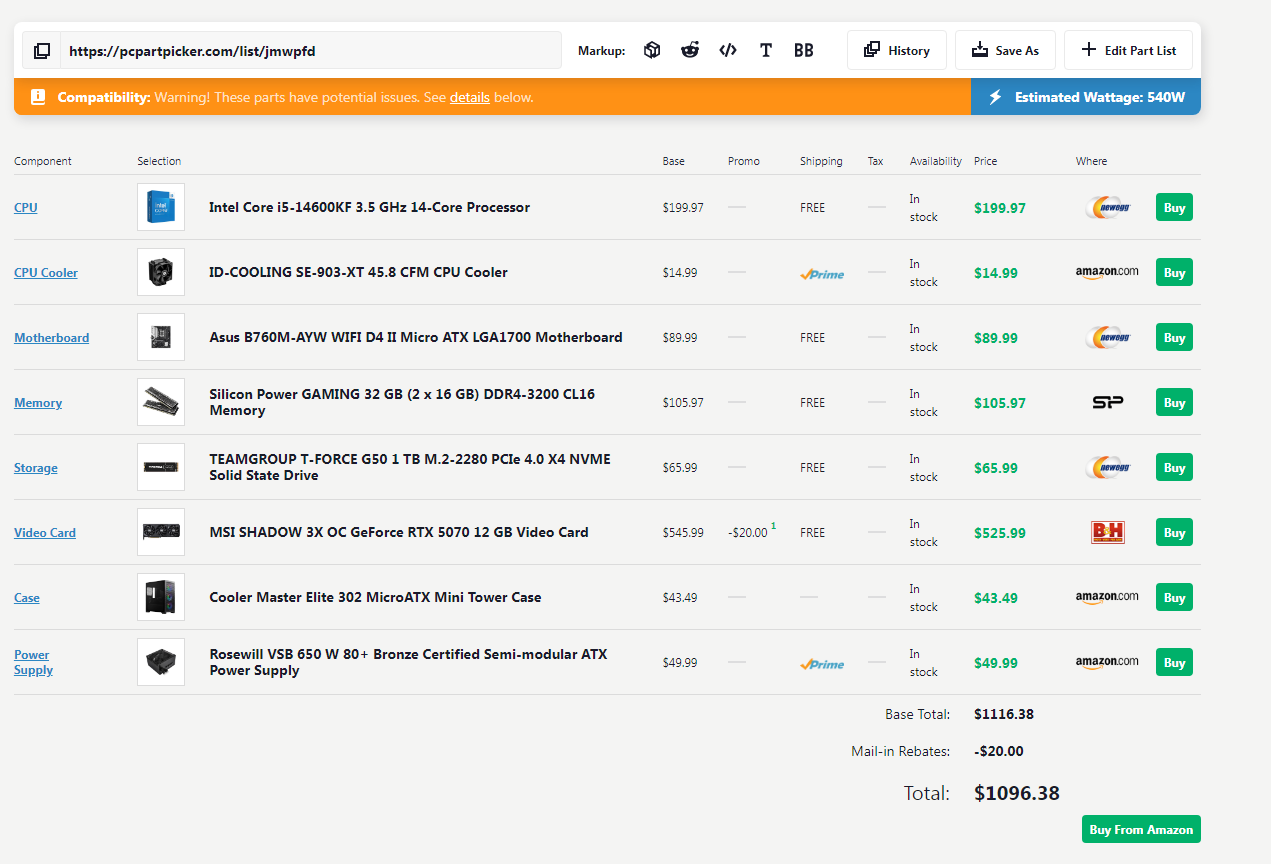Click Prime shipping icon in Power Supply row
Screen dimensions: 1271x864
click(822, 664)
